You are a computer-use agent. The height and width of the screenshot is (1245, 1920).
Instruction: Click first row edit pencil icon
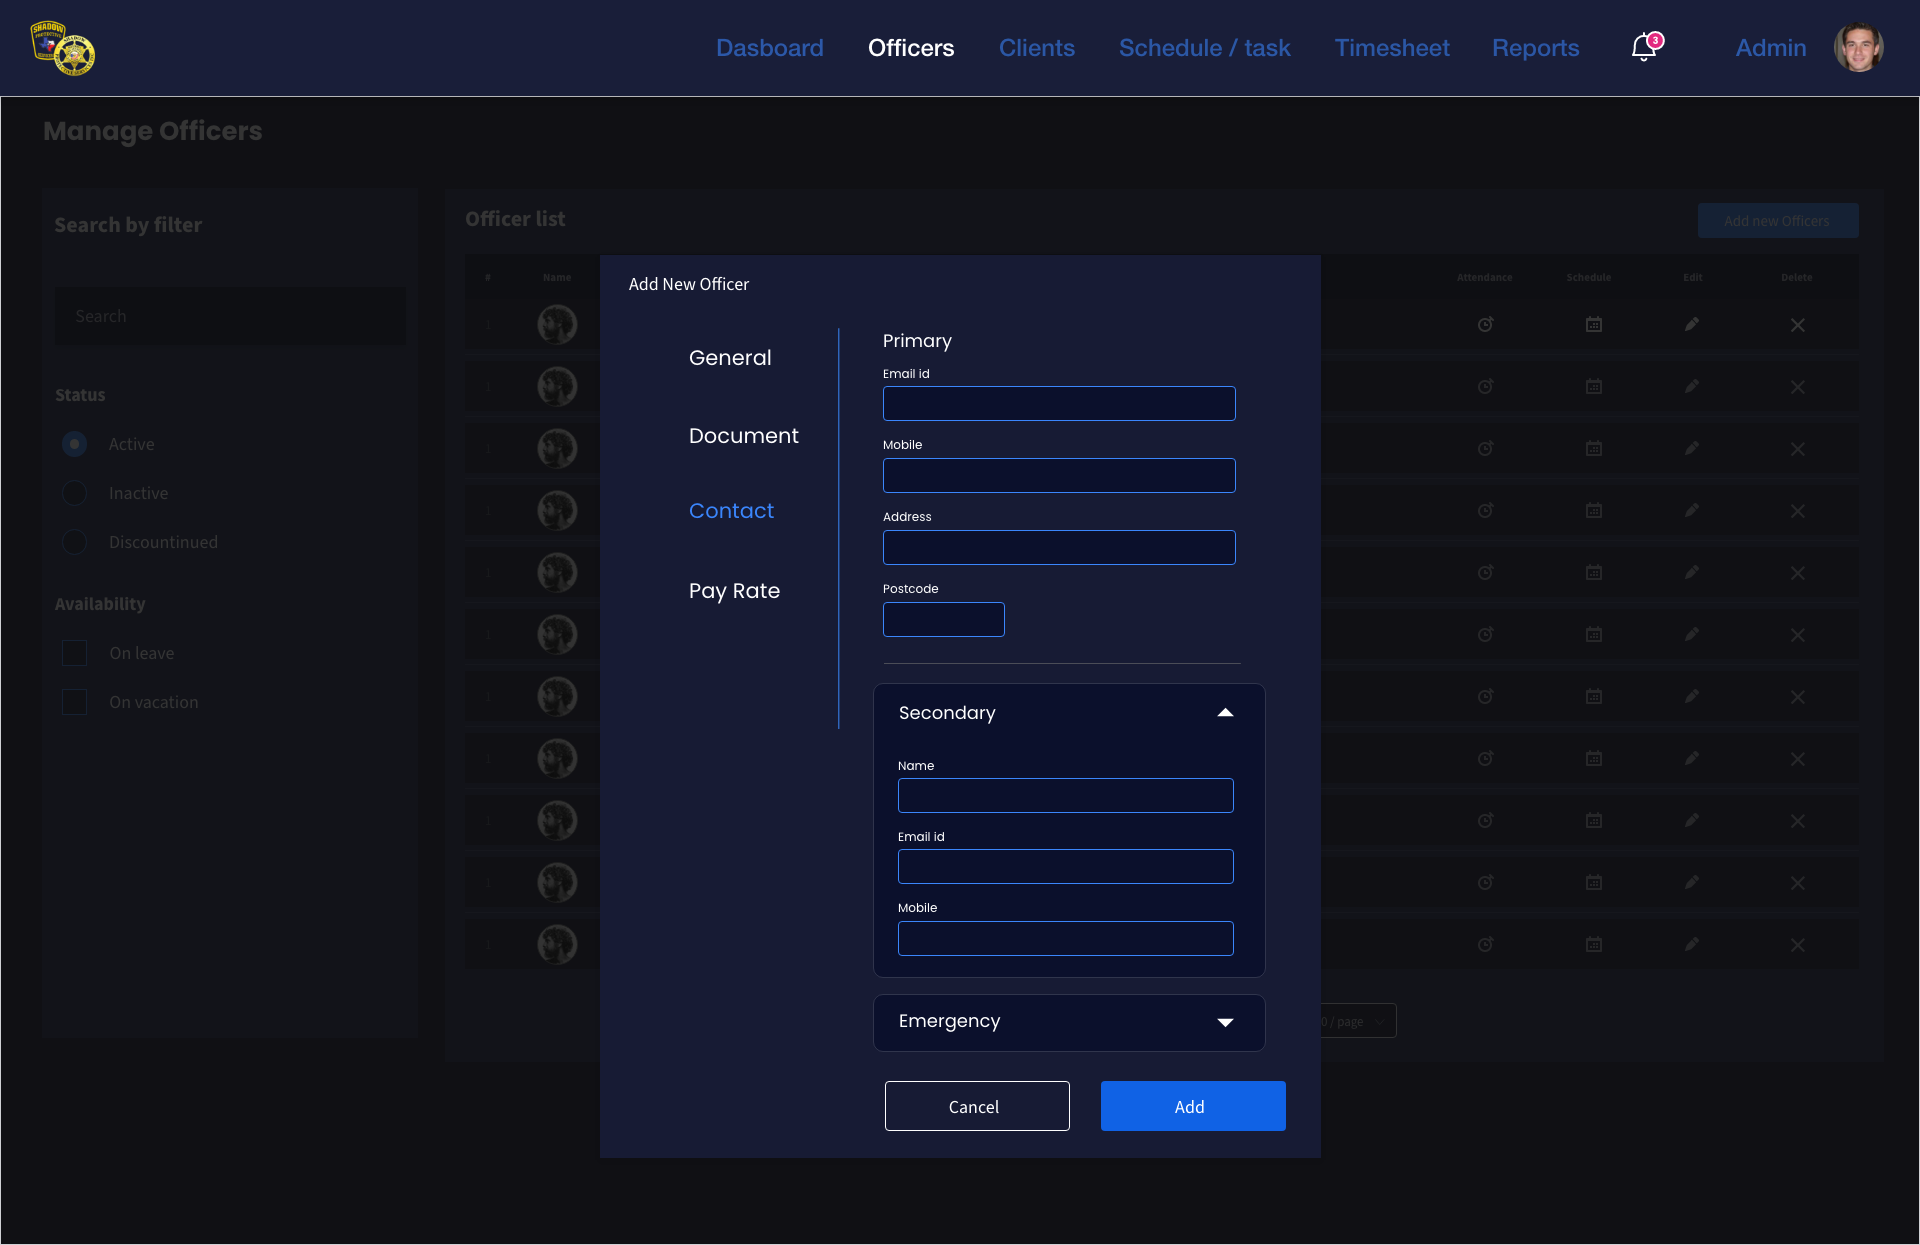click(1692, 324)
